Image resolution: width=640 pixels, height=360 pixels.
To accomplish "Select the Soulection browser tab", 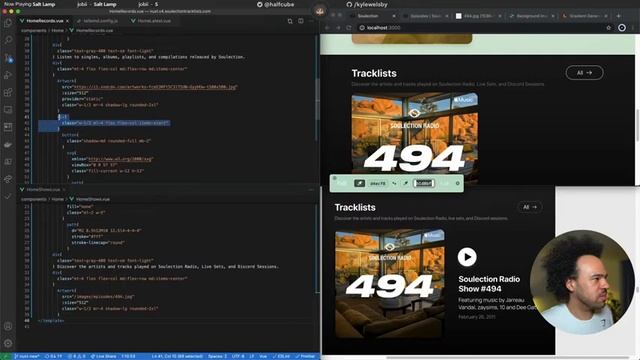I will [x=371, y=16].
